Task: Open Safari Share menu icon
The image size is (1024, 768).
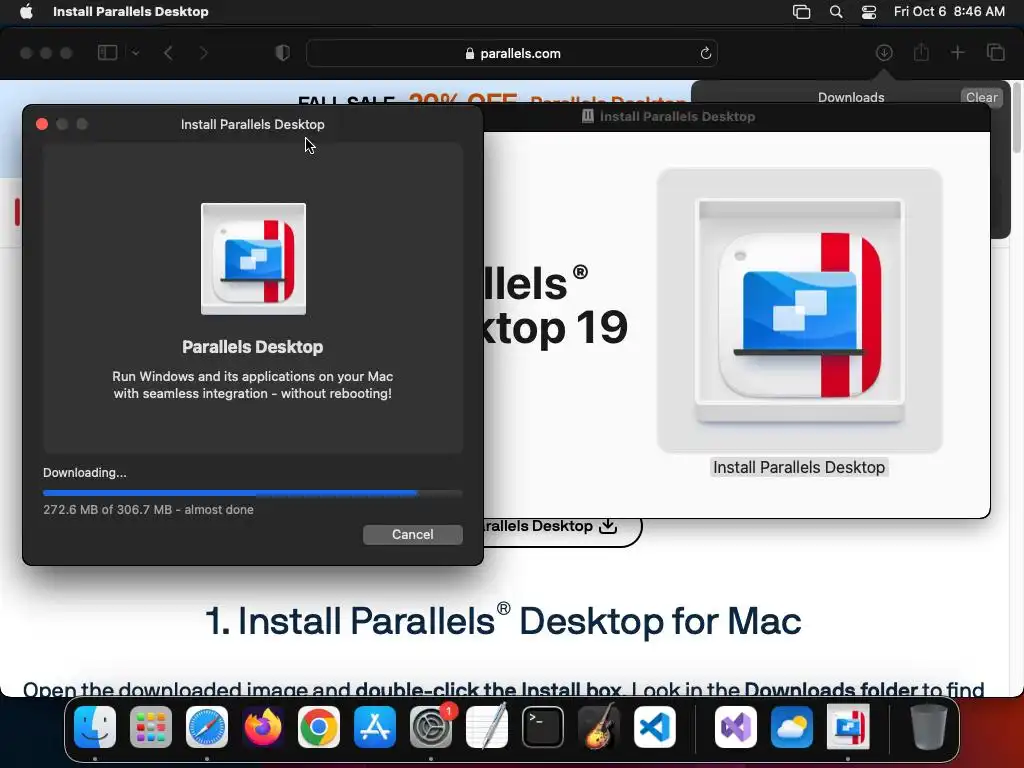Action: [921, 53]
